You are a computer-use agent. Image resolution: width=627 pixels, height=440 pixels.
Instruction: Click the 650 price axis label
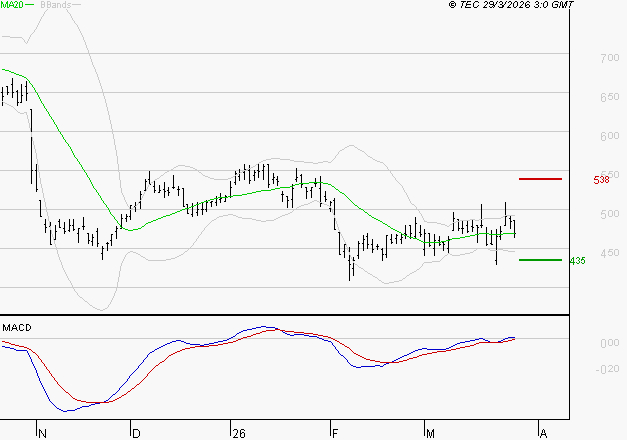(610, 97)
